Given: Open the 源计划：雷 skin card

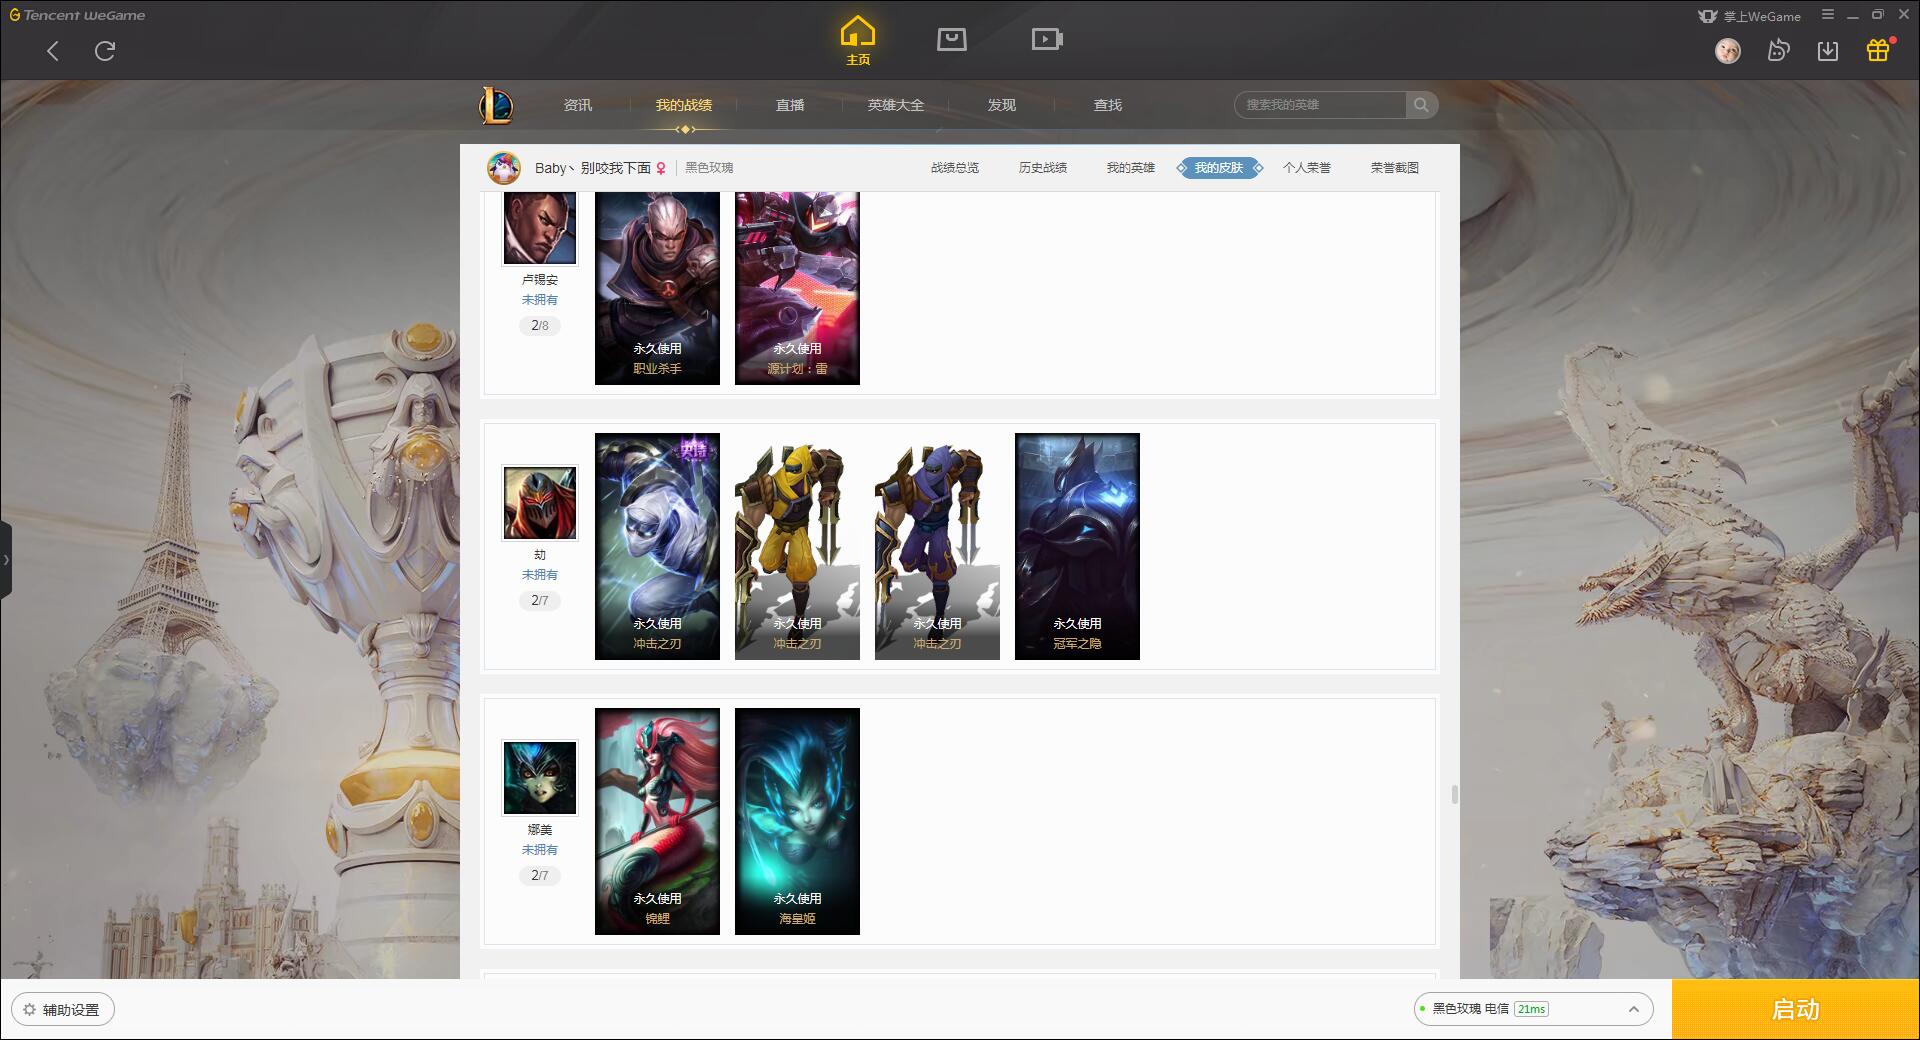Looking at the screenshot, I should tap(797, 288).
